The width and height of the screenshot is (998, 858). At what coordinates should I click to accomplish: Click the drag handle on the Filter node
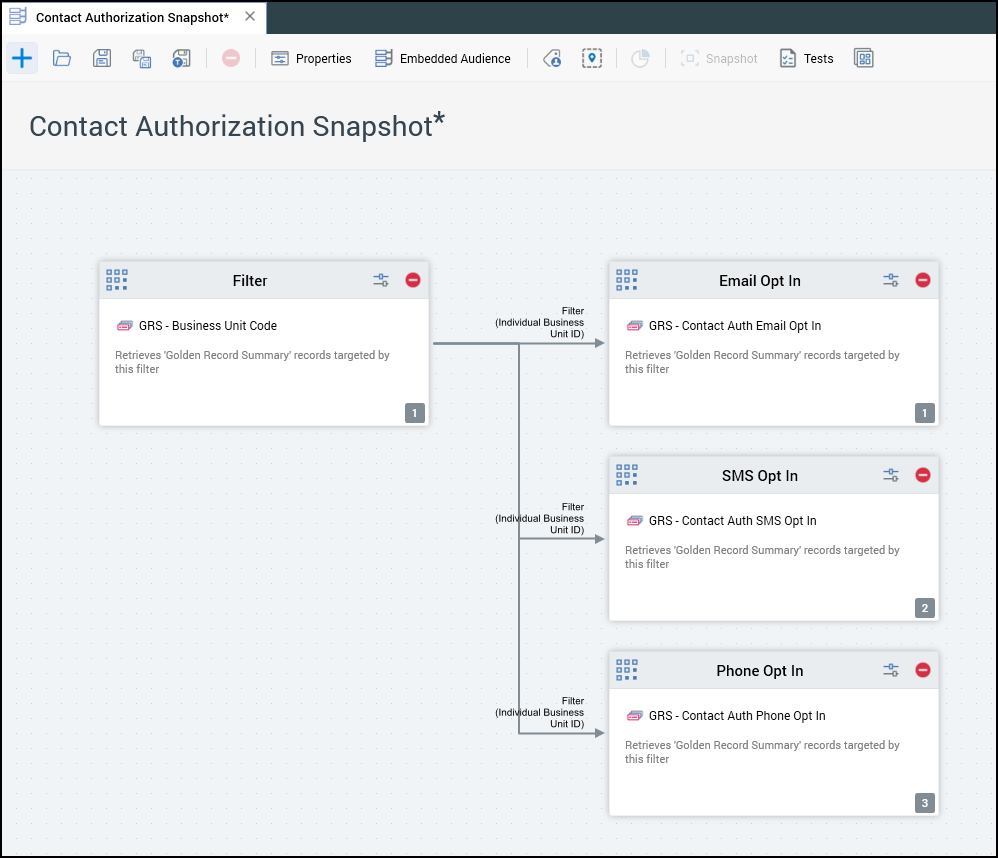point(117,280)
